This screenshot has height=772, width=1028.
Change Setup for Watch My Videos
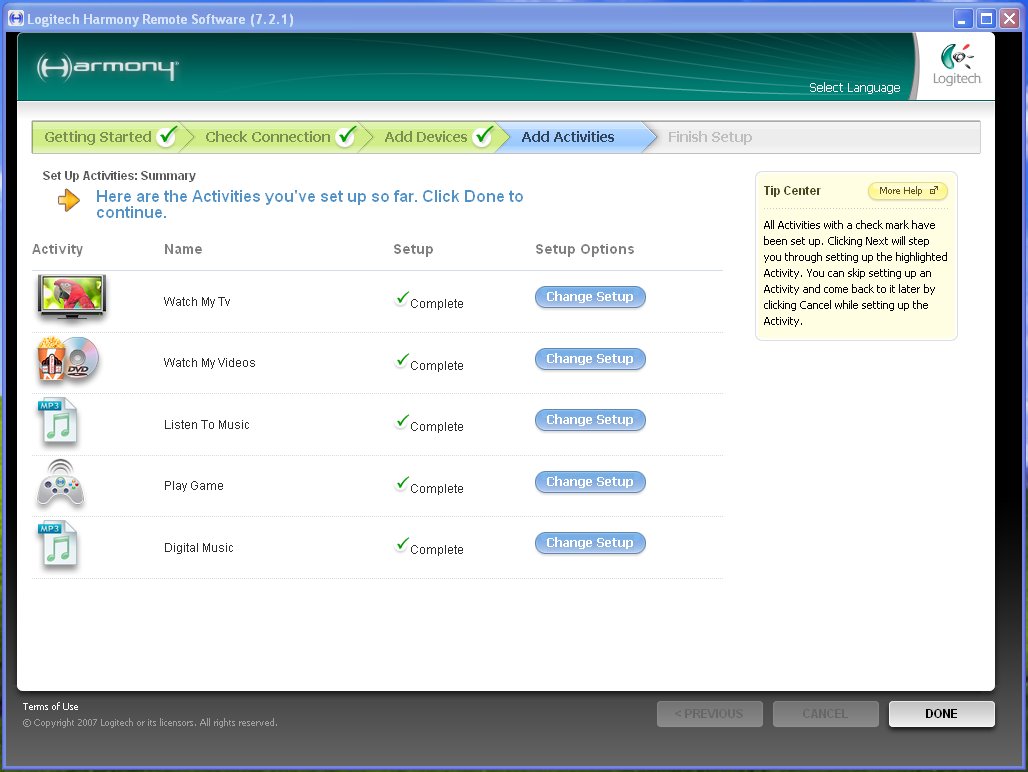(590, 358)
